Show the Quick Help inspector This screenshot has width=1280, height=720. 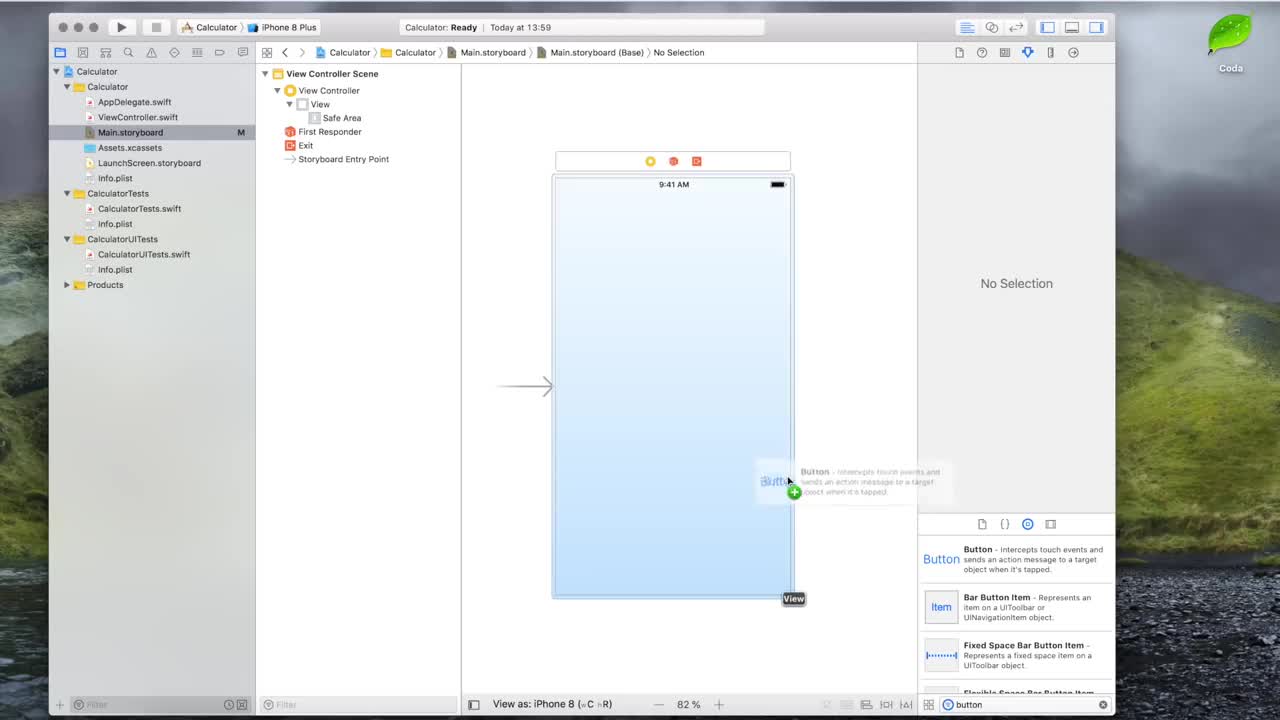(982, 52)
